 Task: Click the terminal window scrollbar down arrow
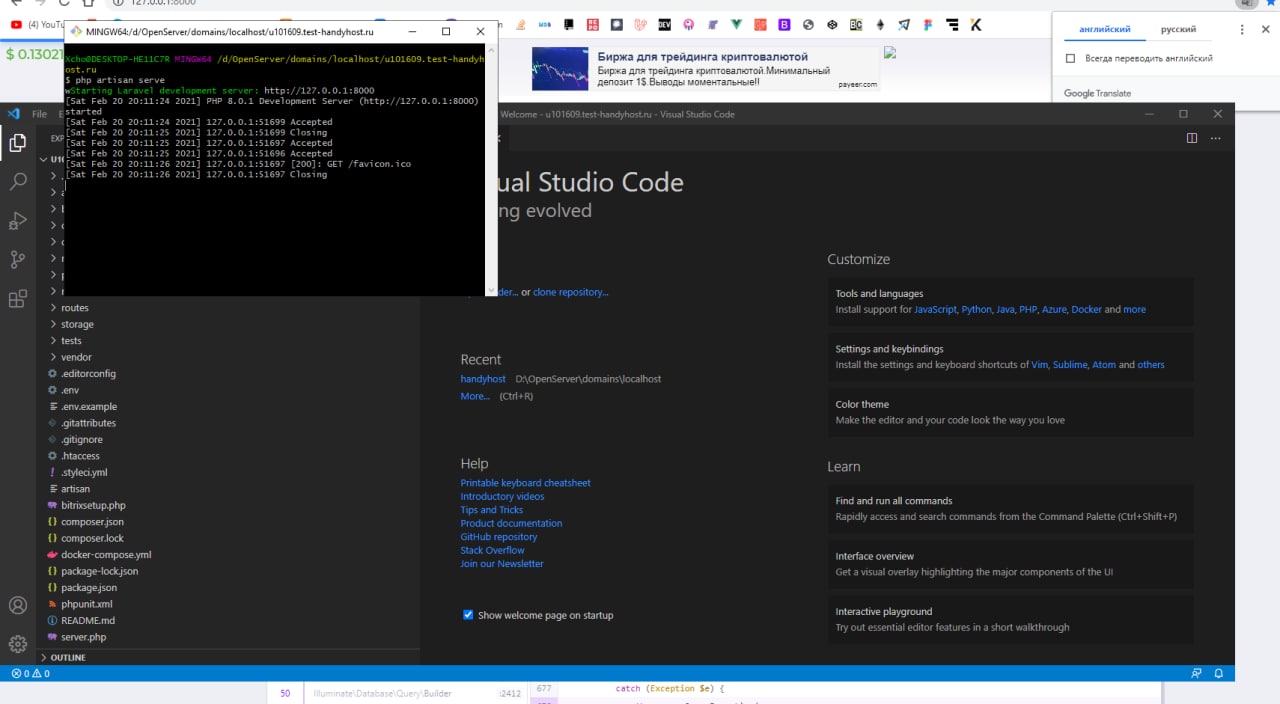491,289
